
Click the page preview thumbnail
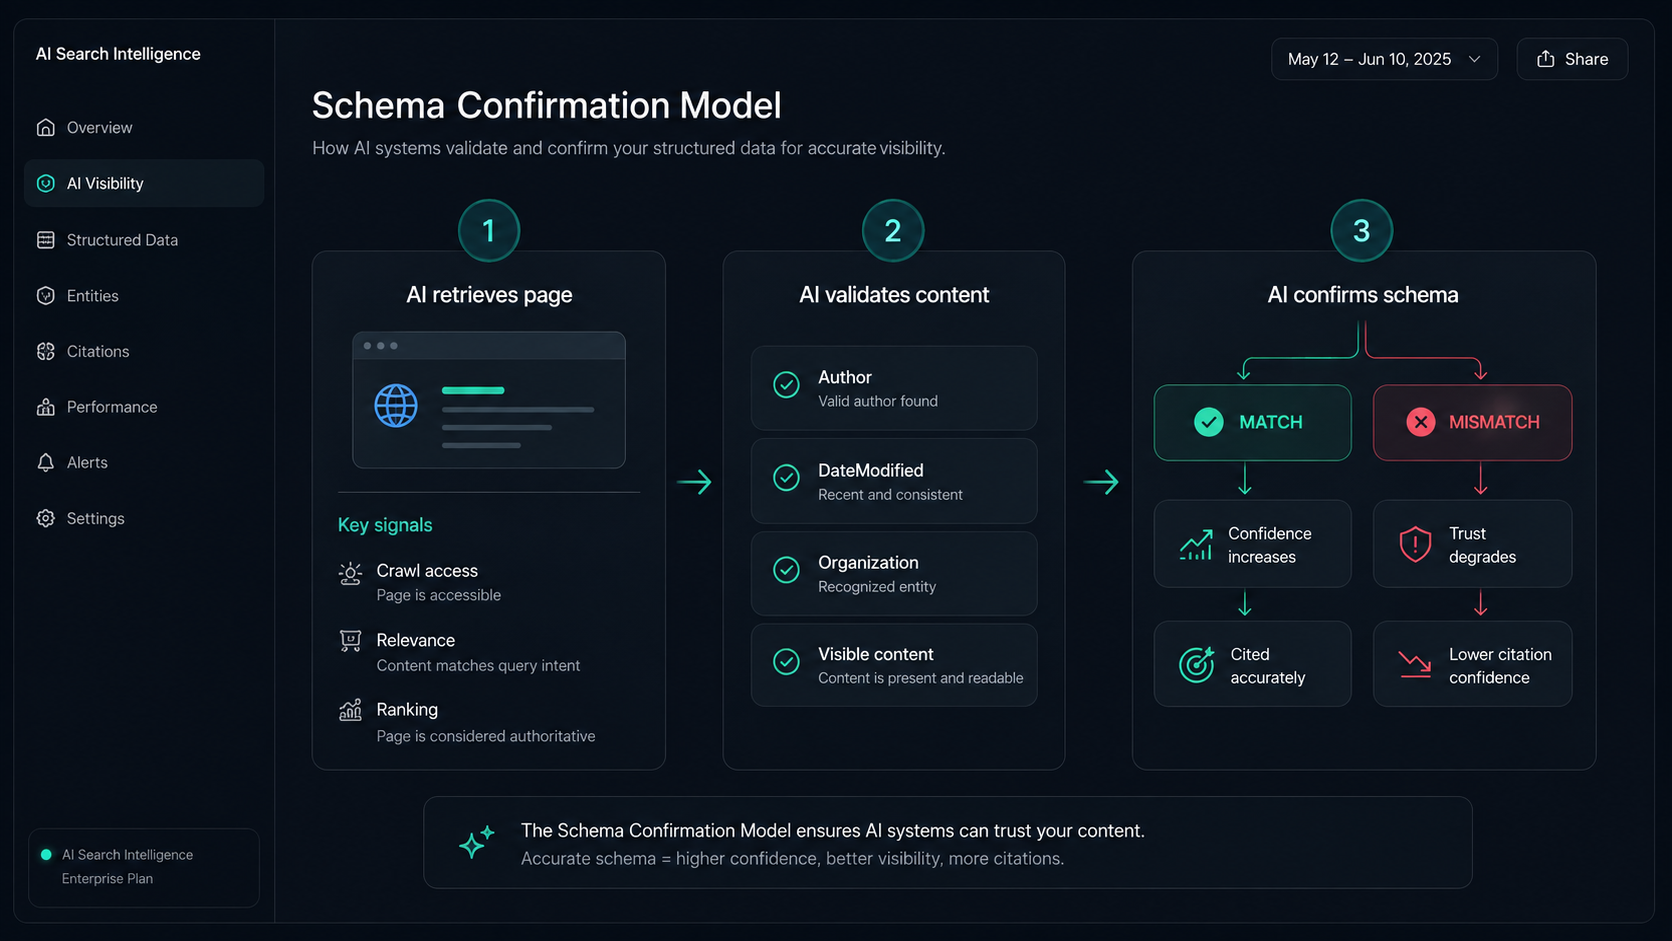coord(489,400)
